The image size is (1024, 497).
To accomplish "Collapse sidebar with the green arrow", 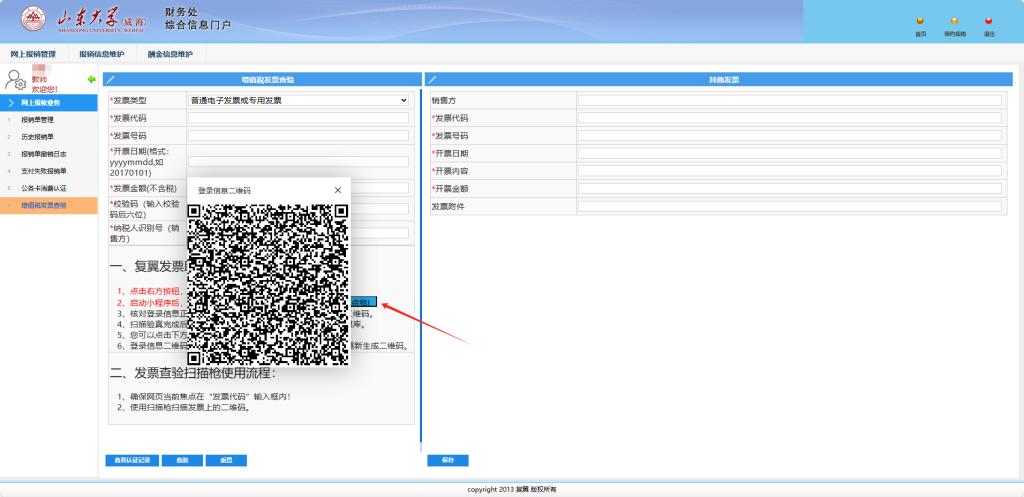I will 91,79.
